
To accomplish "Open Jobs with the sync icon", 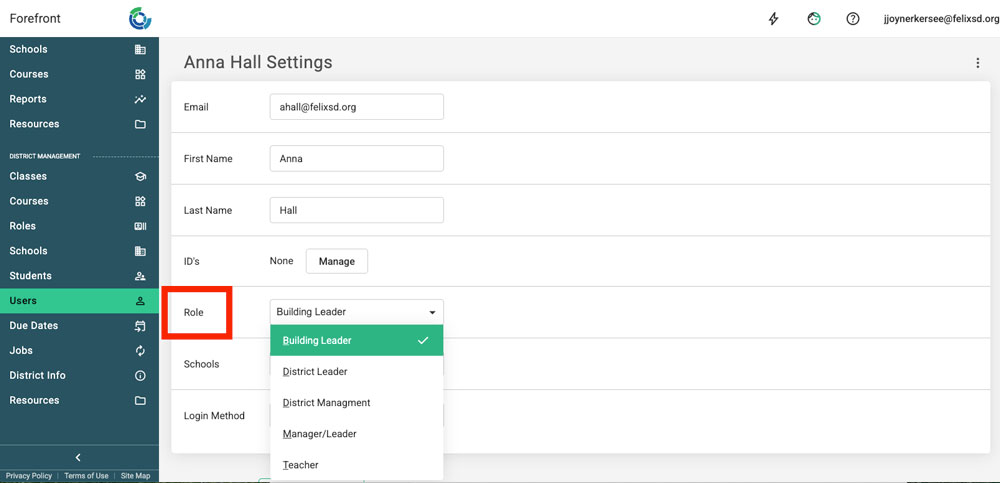I will [78, 350].
